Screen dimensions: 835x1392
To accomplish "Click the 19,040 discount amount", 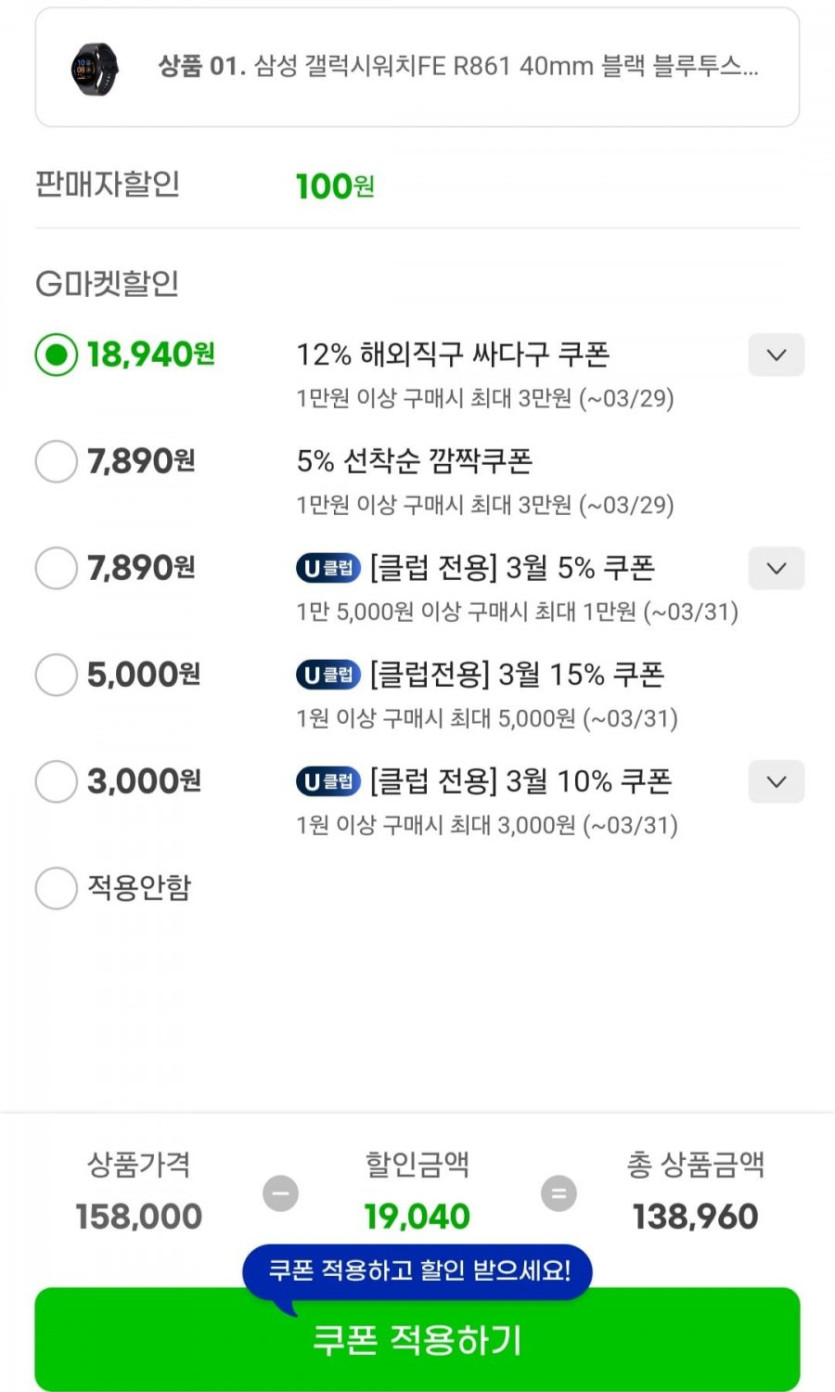I will 417,1217.
